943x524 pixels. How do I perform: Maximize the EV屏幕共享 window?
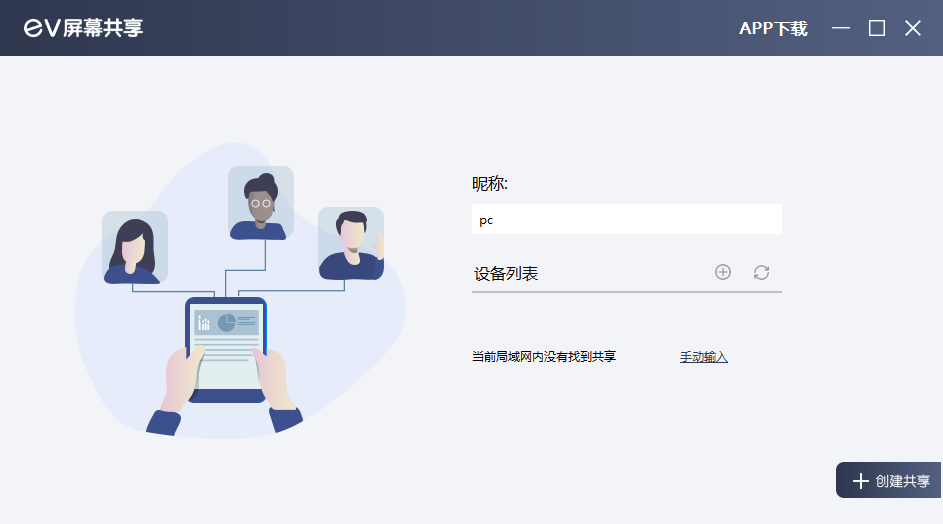877,28
